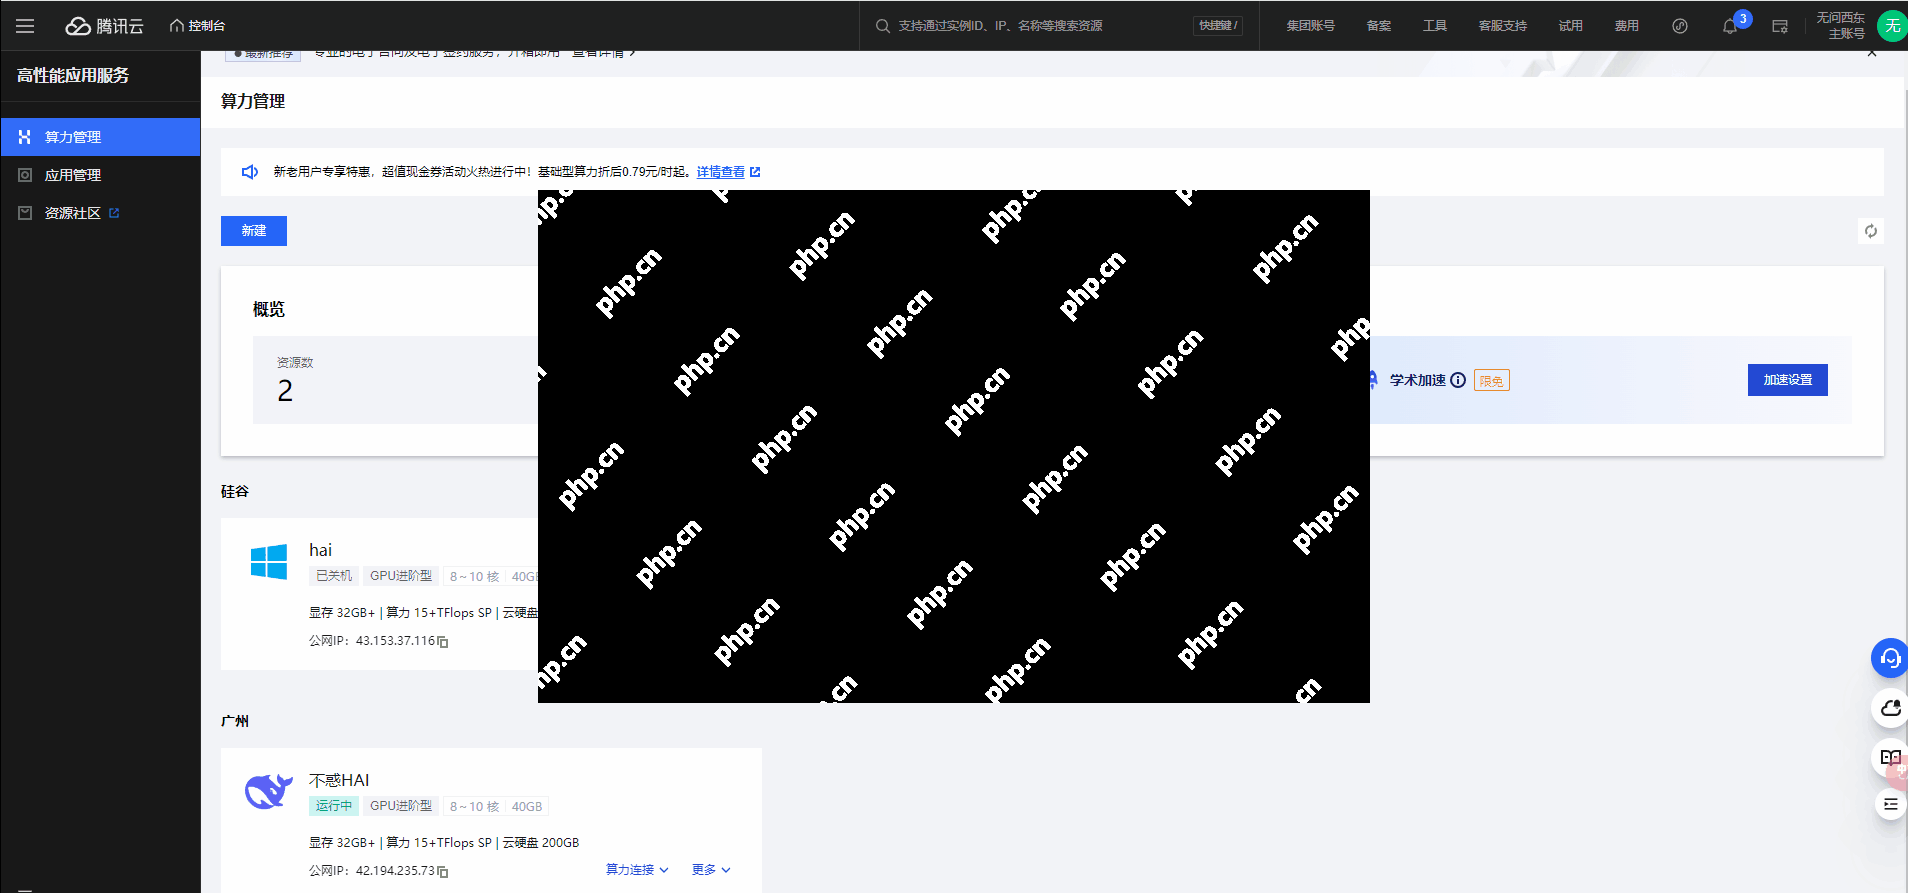This screenshot has height=893, width=1908.
Task: Open the hamburger navigation menu
Action: coord(25,26)
